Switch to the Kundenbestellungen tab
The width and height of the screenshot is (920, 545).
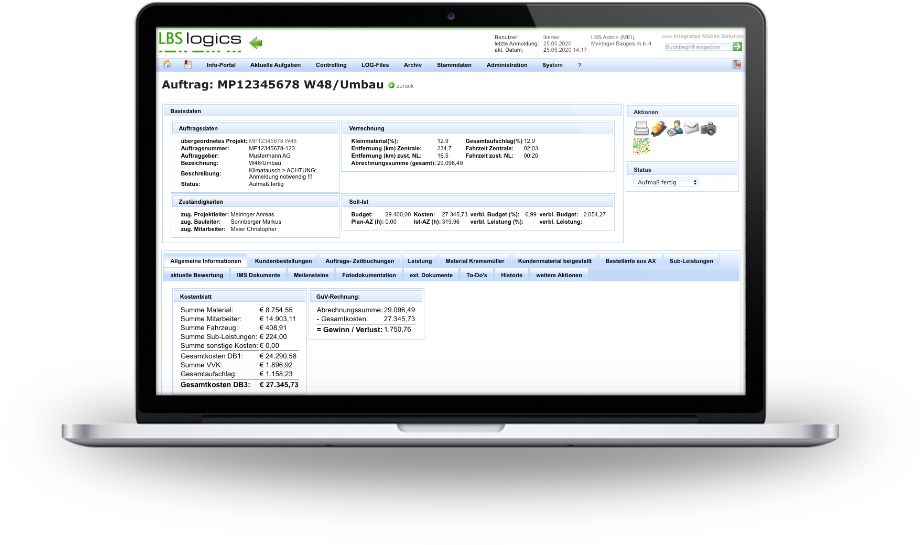point(283,260)
